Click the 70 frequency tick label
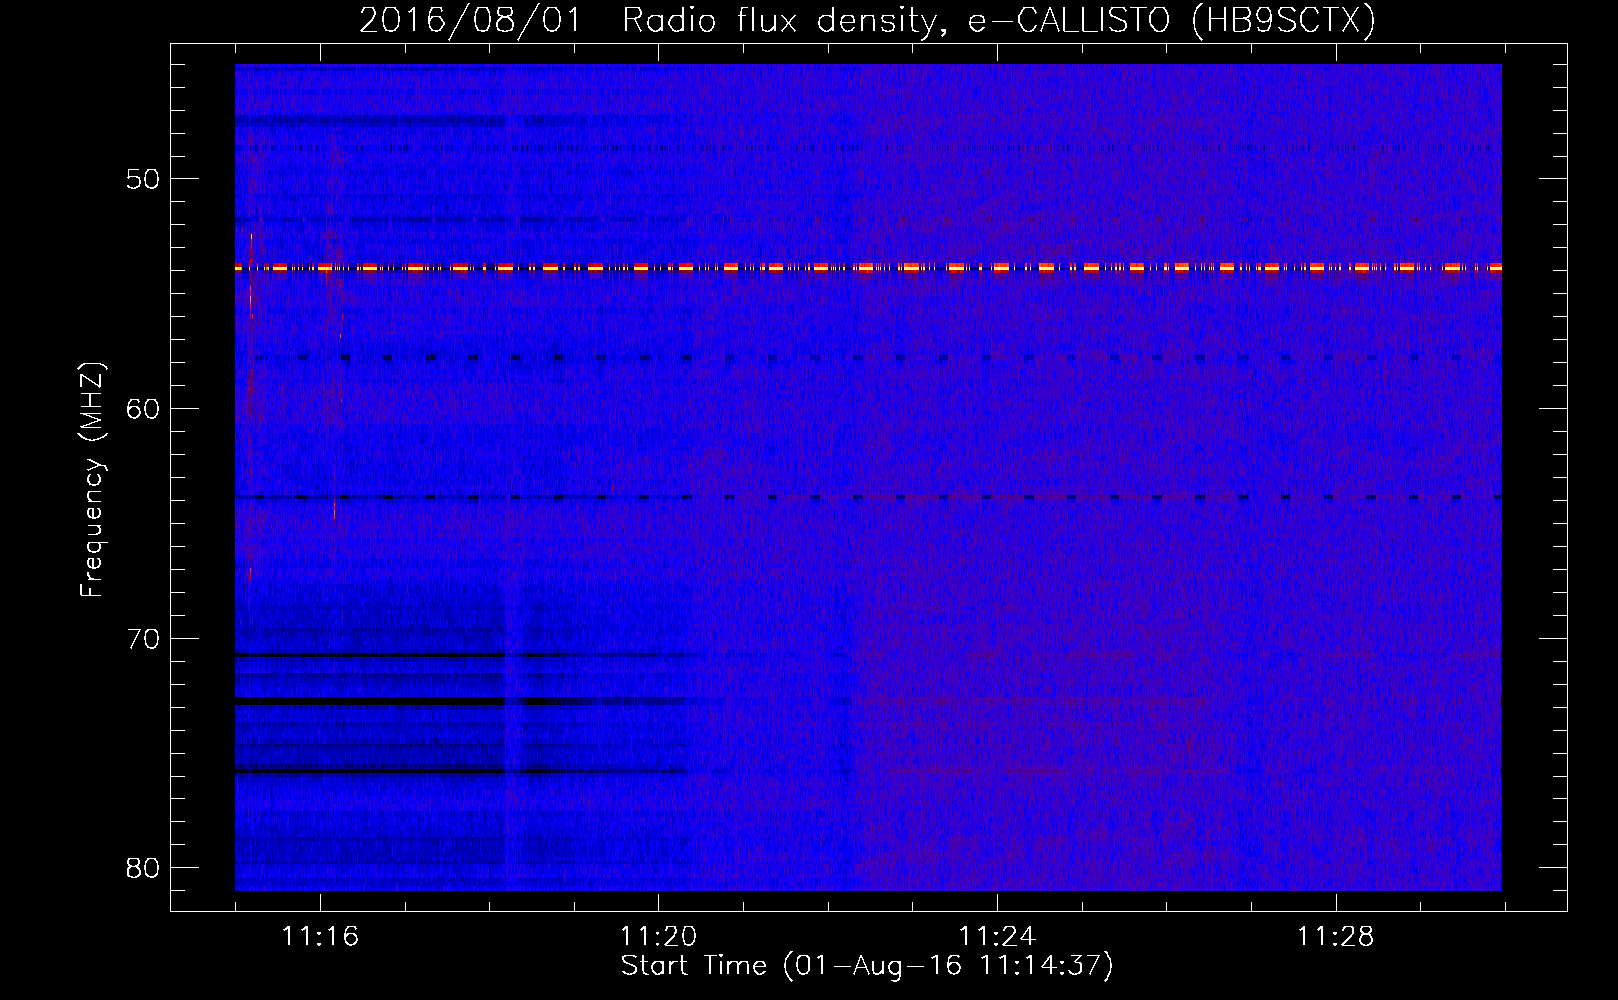Viewport: 1618px width, 1000px height. [143, 639]
